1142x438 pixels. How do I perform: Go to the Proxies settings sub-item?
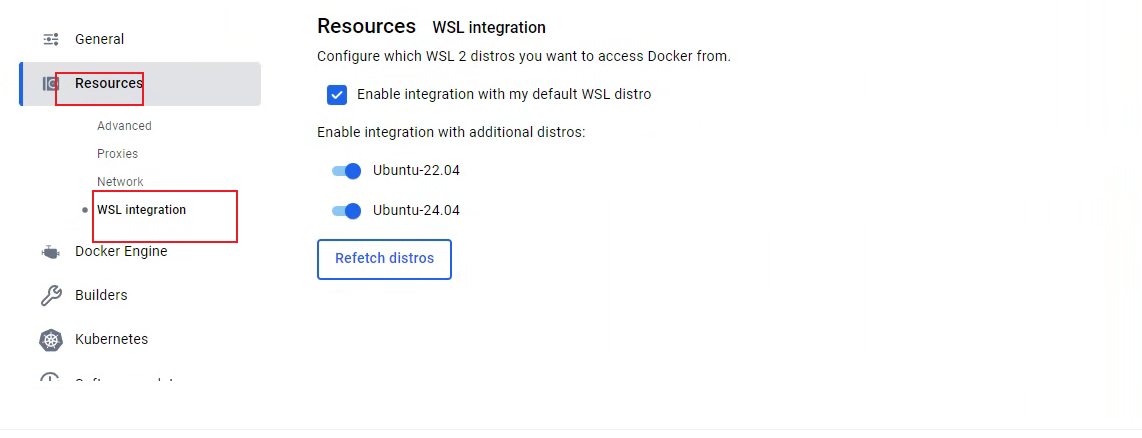coord(117,154)
